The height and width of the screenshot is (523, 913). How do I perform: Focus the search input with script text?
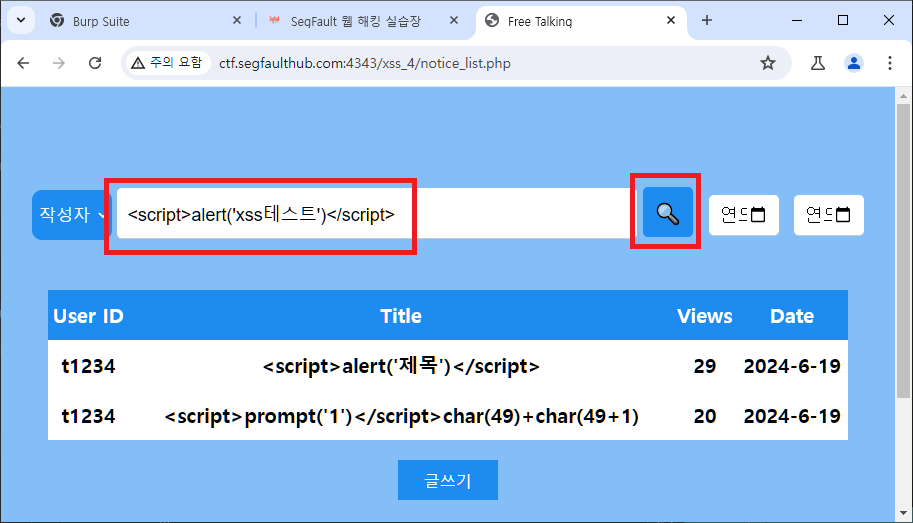(376, 213)
